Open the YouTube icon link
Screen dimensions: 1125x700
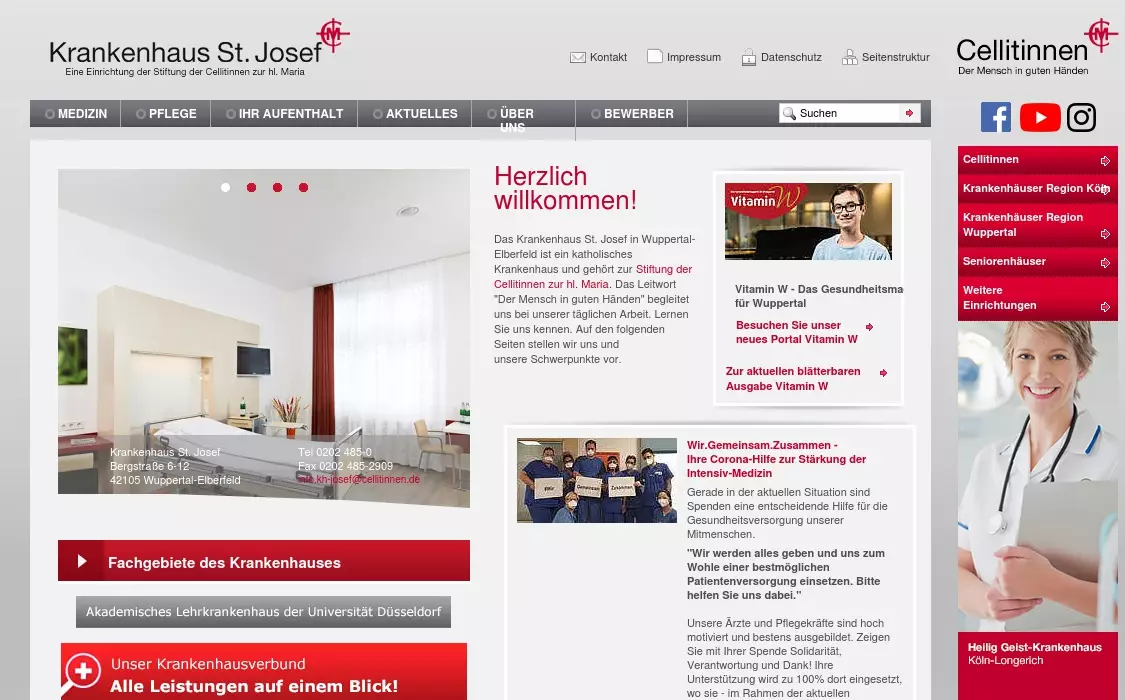(1040, 117)
